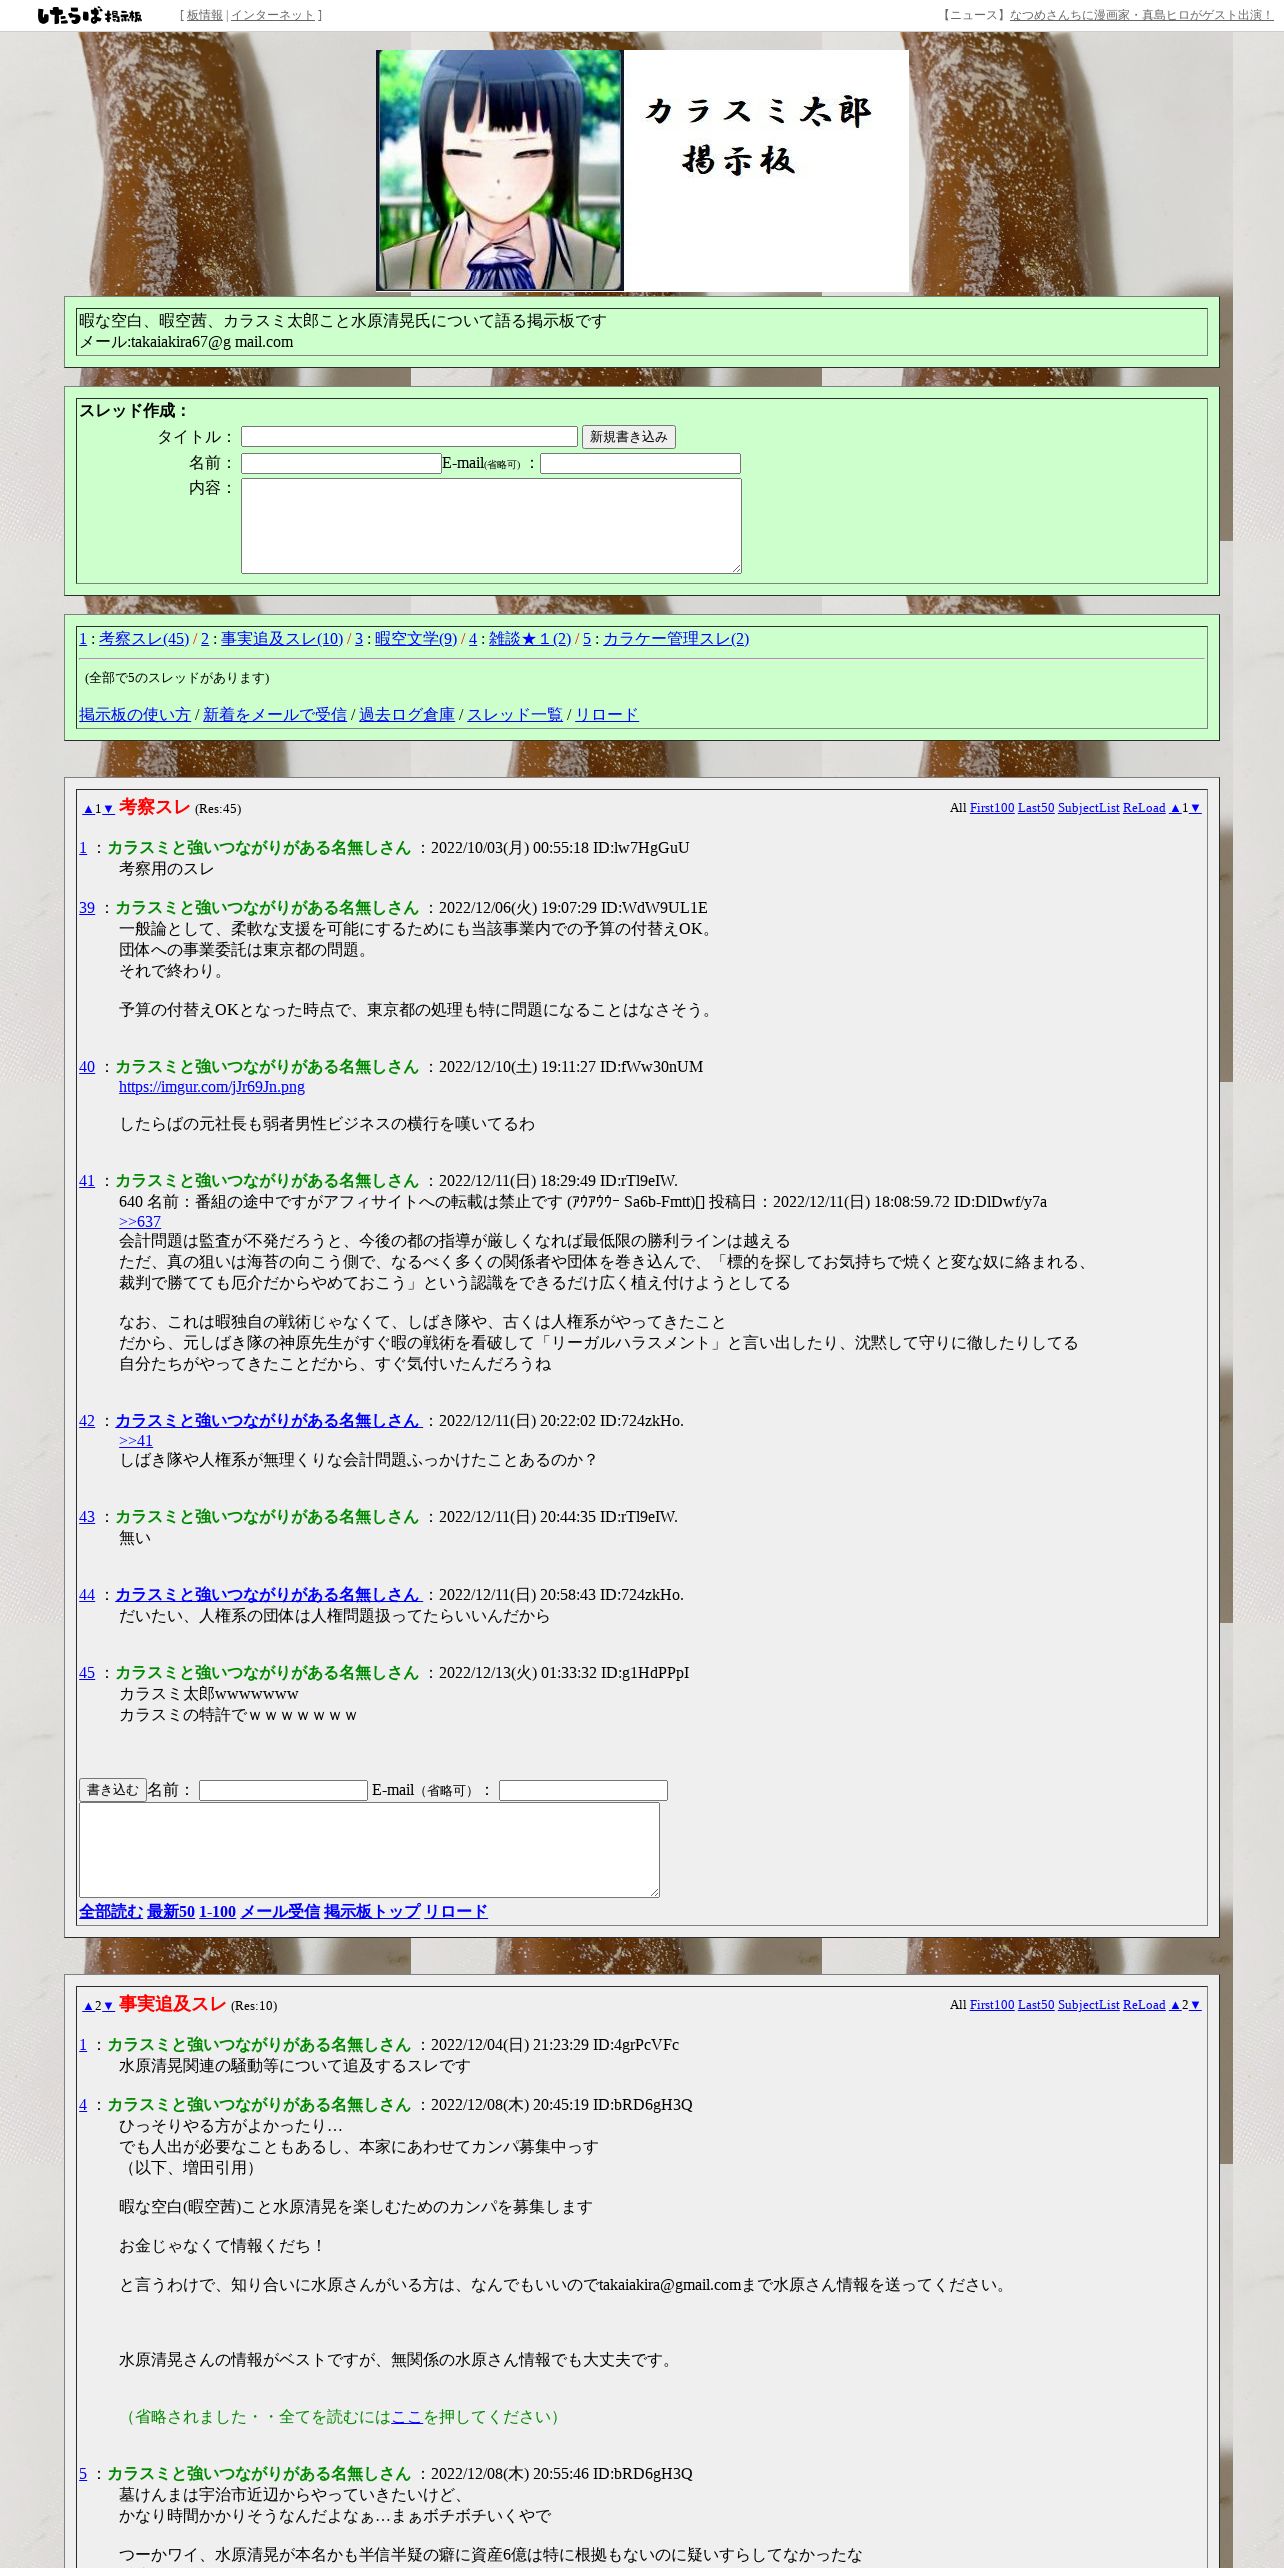Image resolution: width=1284 pixels, height=2568 pixels.
Task: Open First100 in 事実追及スレ header
Action: 992,2005
